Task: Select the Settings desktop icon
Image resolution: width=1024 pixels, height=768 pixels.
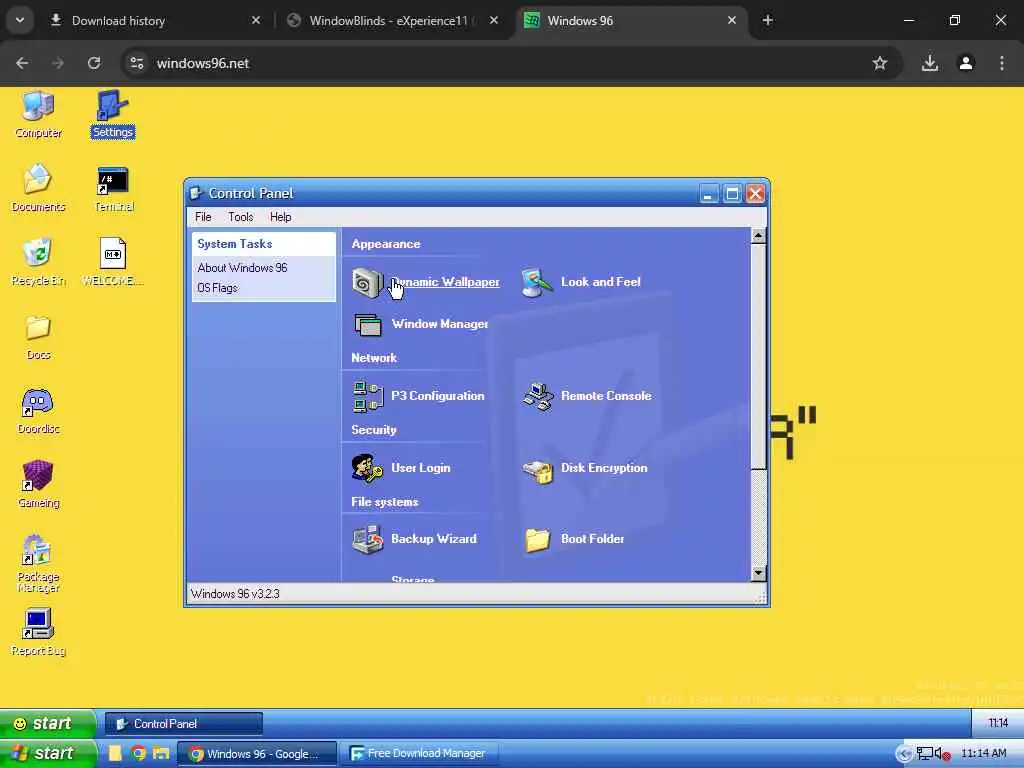Action: pyautogui.click(x=112, y=114)
